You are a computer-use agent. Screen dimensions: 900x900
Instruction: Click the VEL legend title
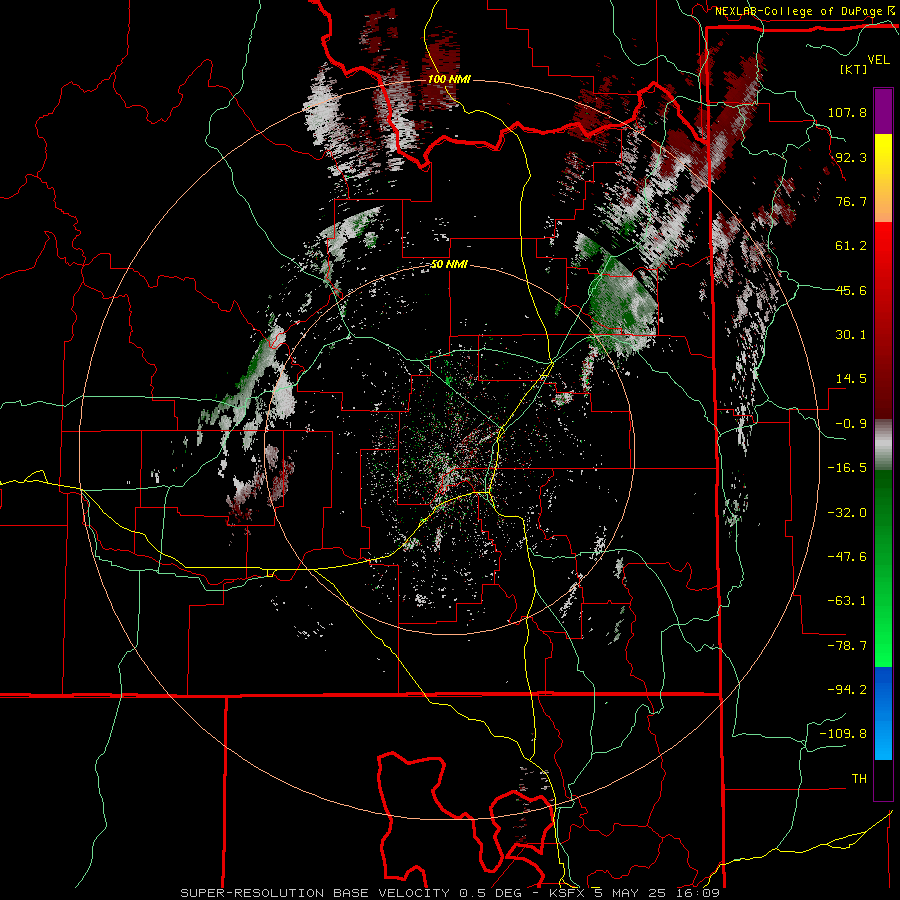coord(878,59)
